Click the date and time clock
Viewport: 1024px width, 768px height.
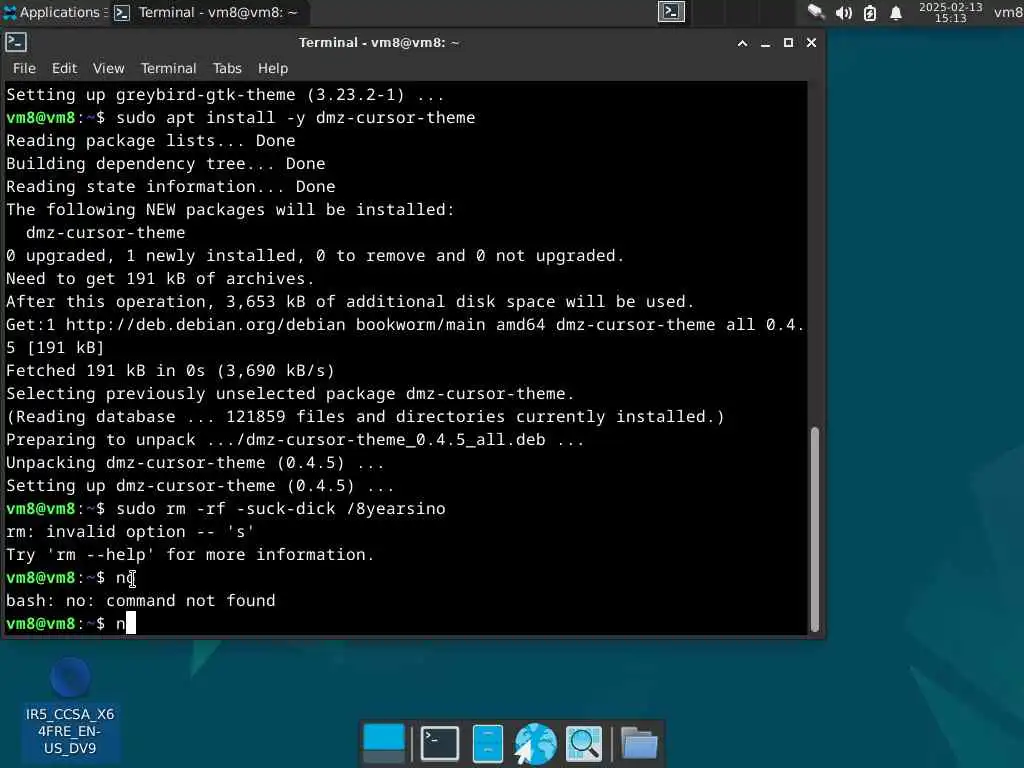(950, 12)
